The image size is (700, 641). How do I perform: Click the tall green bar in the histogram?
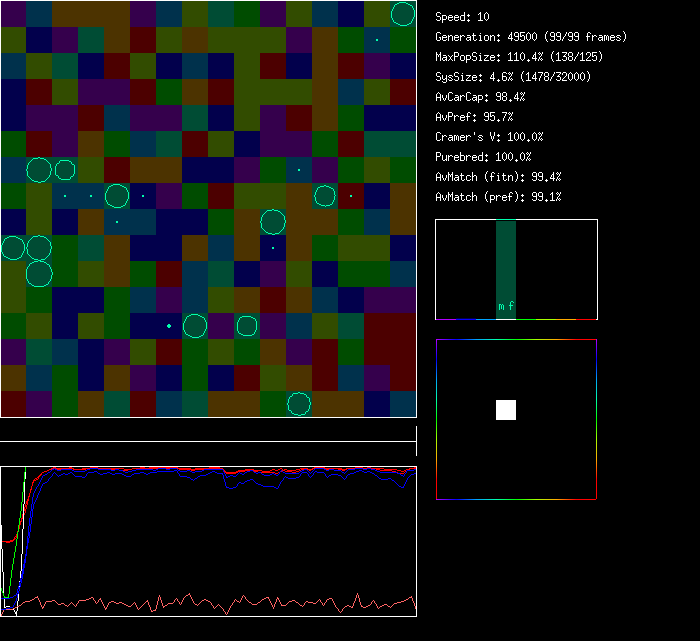[x=506, y=260]
